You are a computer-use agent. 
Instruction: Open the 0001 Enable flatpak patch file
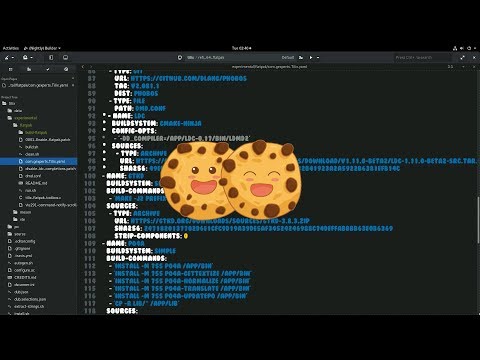(45, 140)
